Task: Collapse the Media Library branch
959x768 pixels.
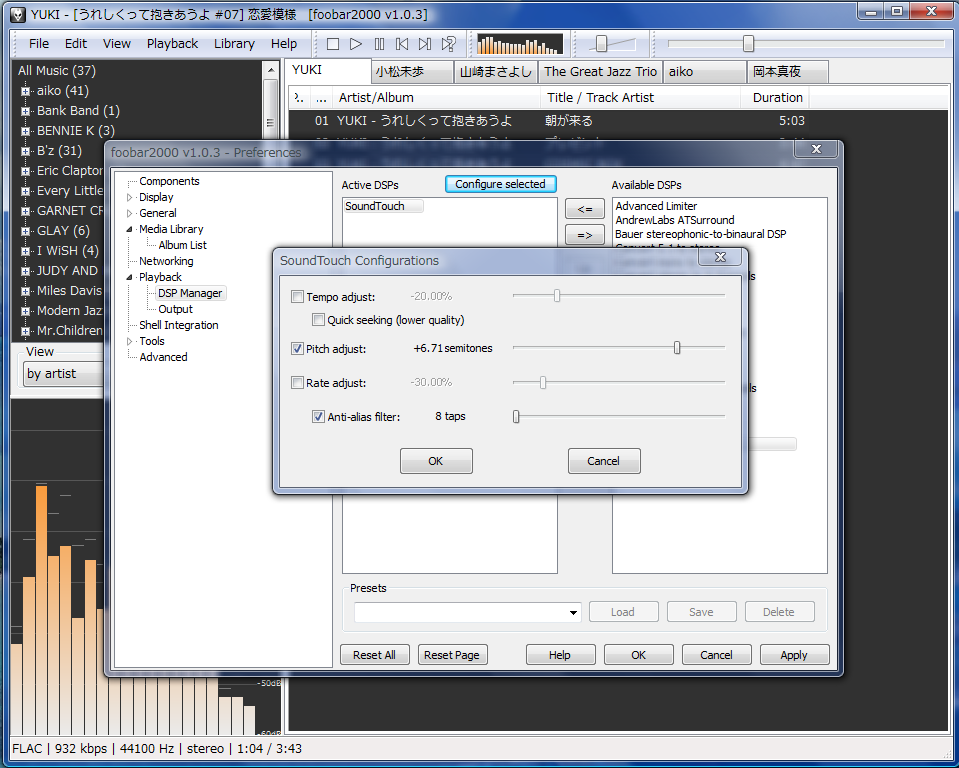Action: click(130, 229)
